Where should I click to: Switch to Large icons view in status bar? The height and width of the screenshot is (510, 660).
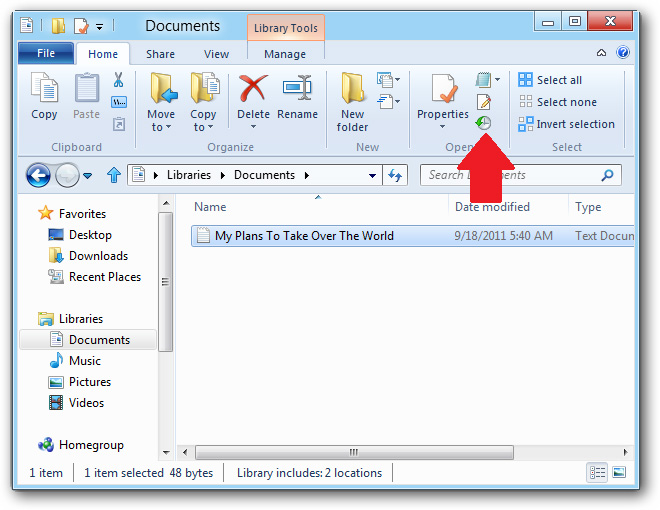[x=619, y=473]
